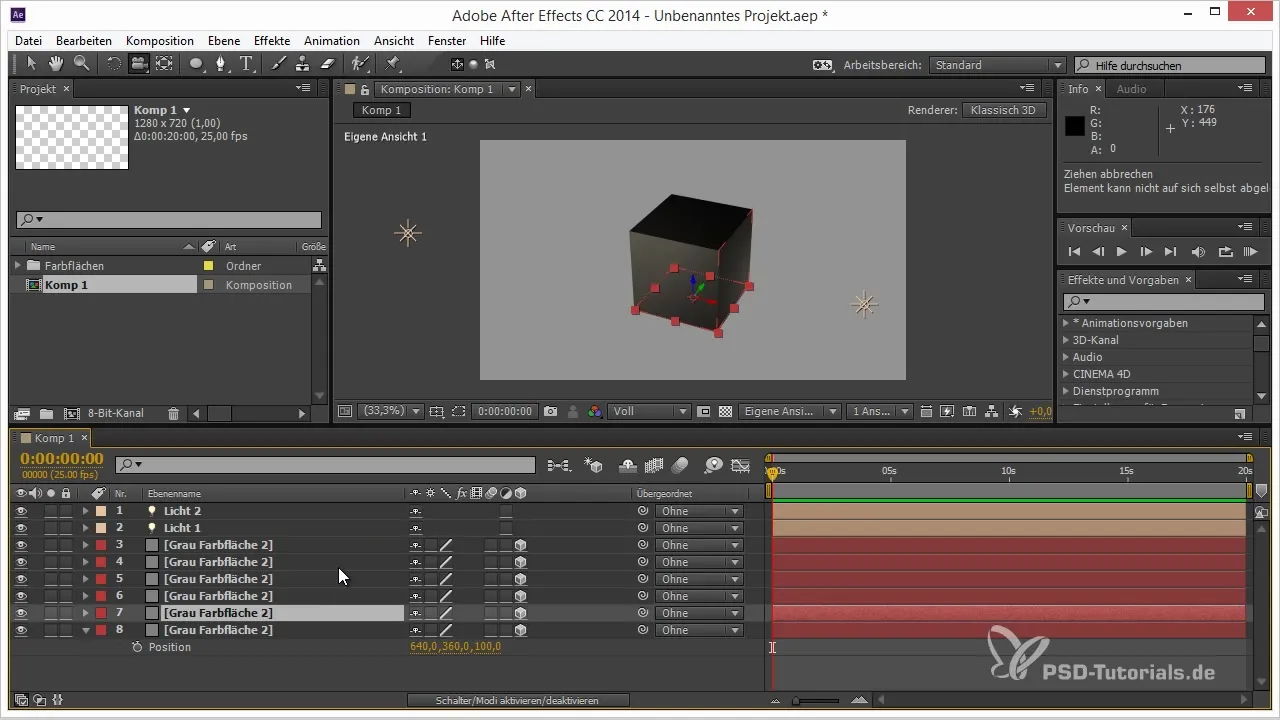Toggle visibility of layer 5
The width and height of the screenshot is (1280, 720).
tap(21, 579)
